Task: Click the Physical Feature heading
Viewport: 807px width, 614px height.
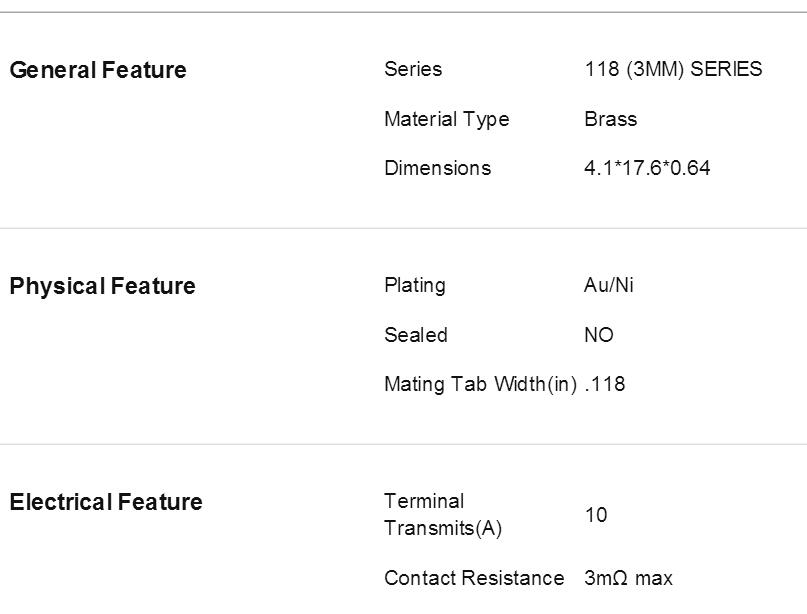Action: 102,286
